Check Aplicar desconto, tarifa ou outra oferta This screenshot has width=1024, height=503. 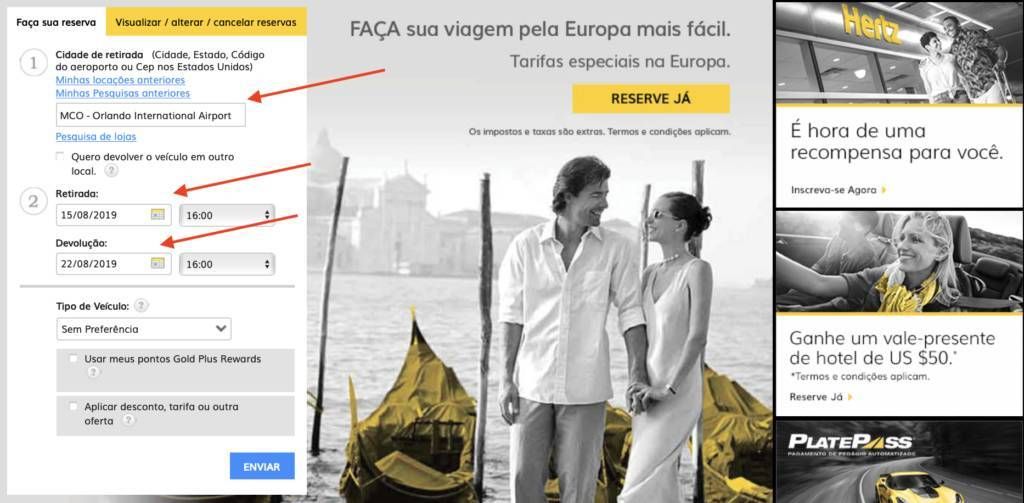73,406
